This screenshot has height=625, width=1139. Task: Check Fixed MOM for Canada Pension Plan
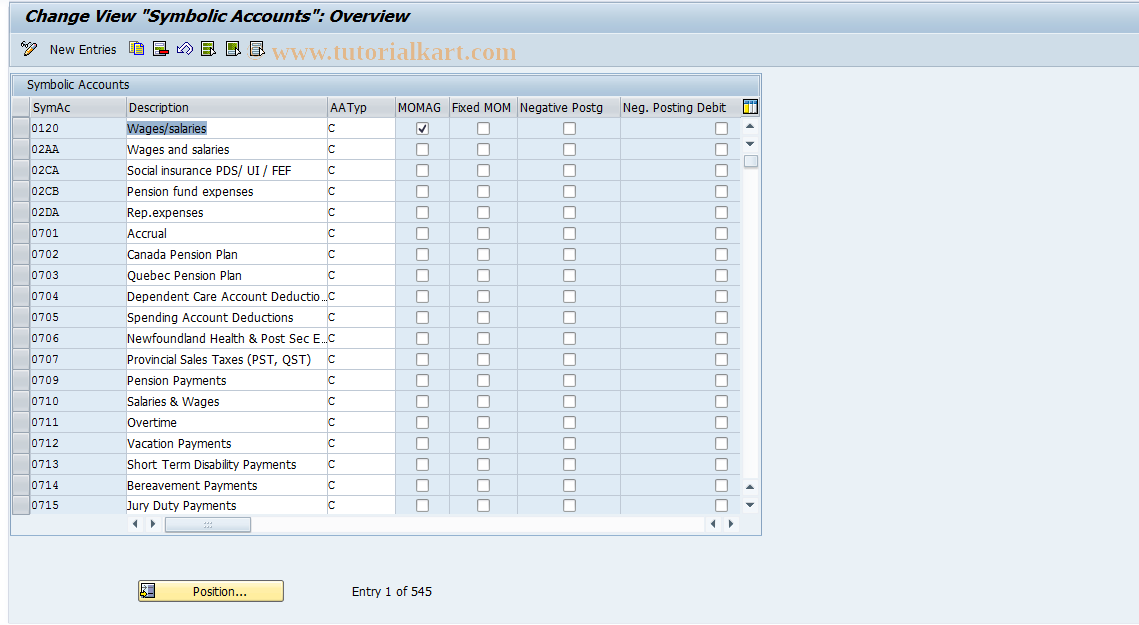[x=483, y=255]
